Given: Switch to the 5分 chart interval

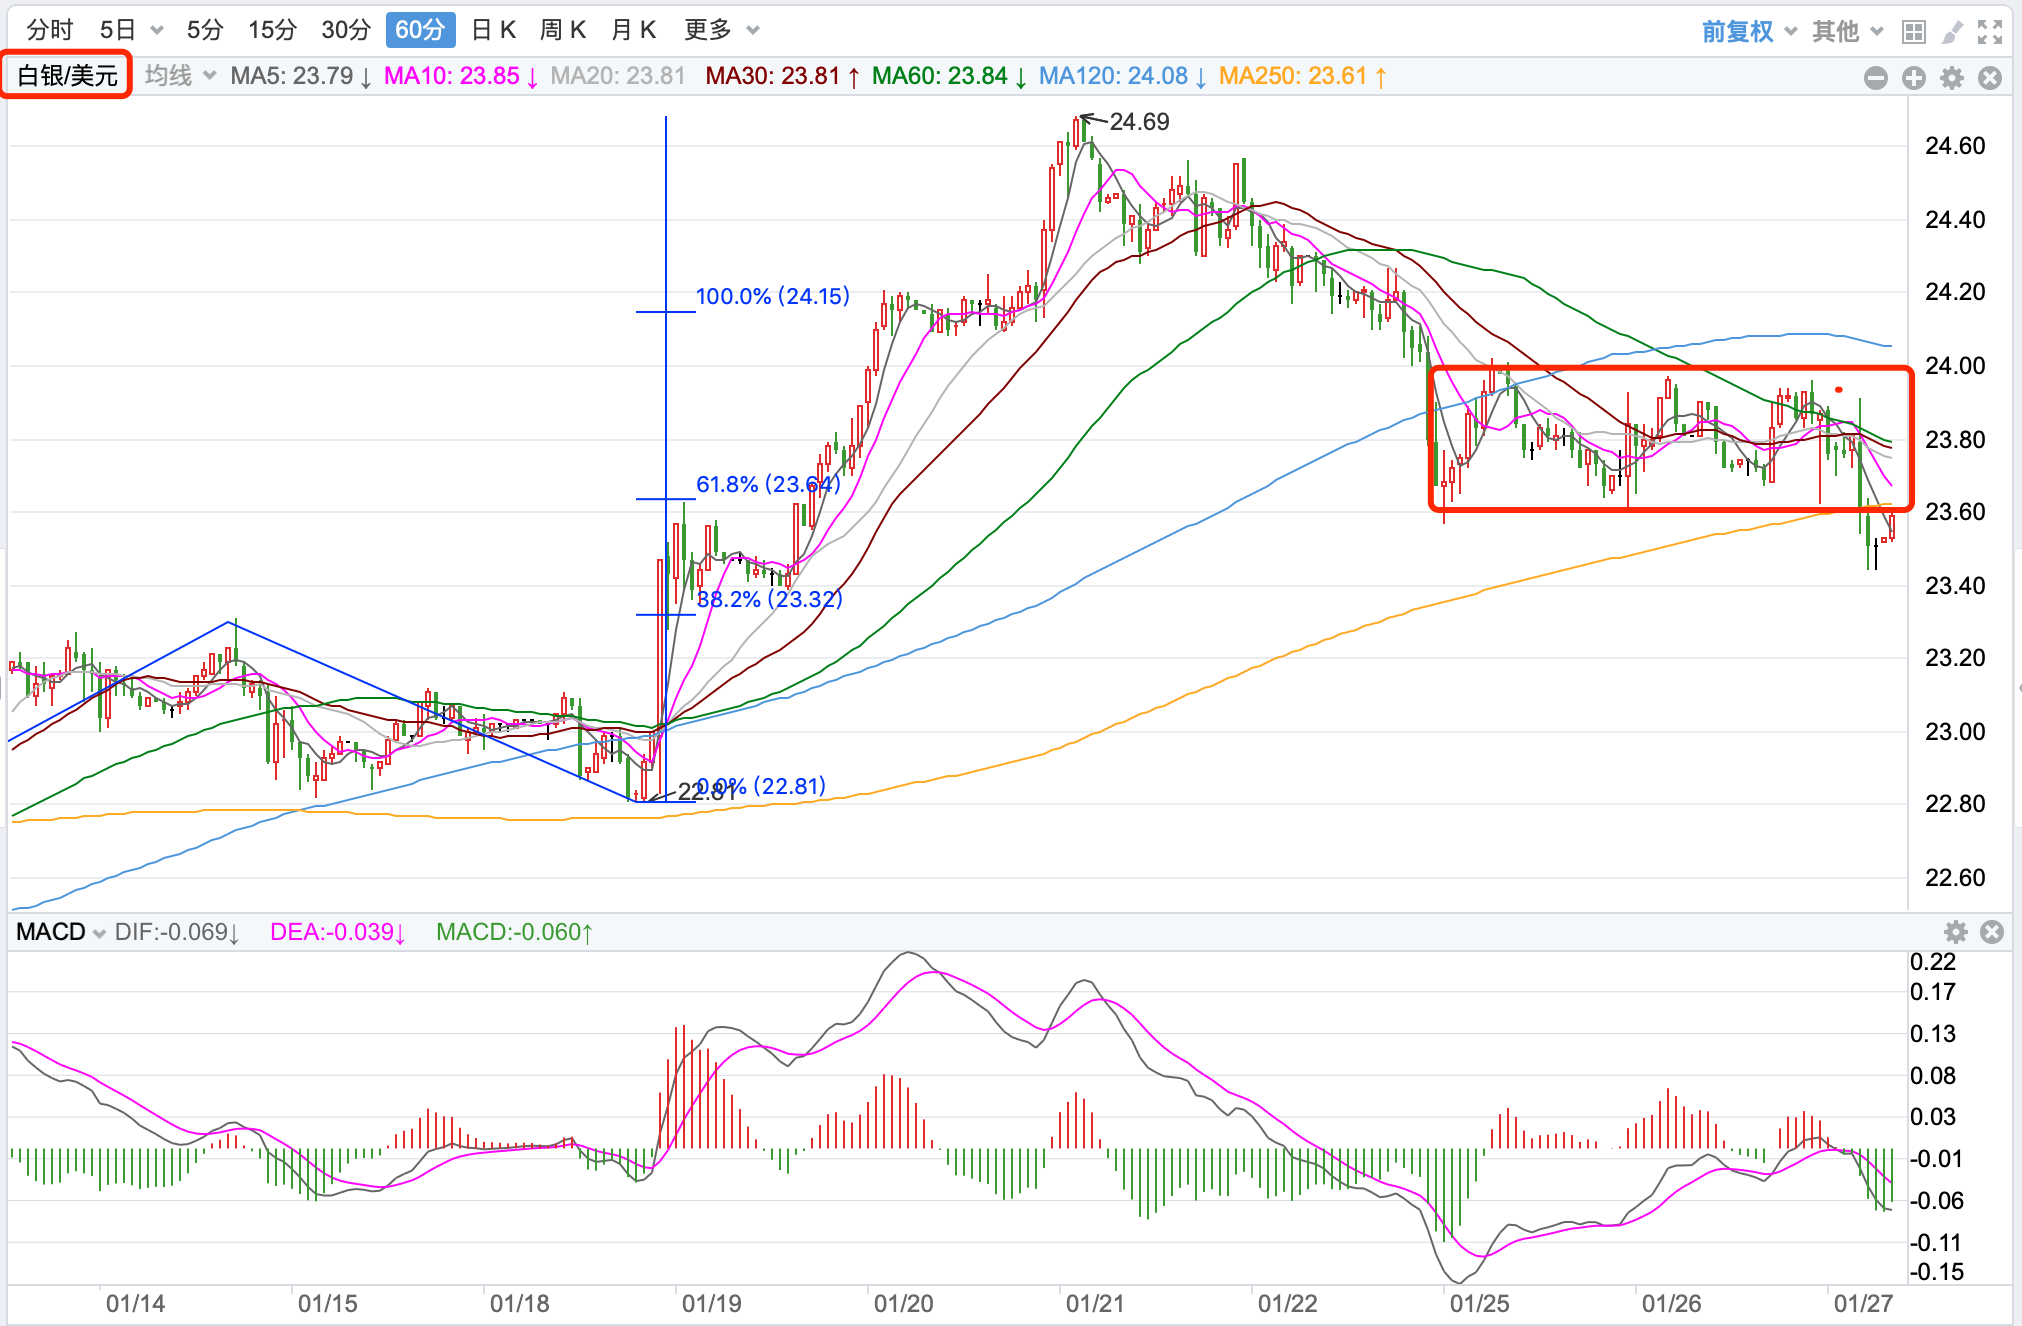Looking at the screenshot, I should tap(205, 30).
